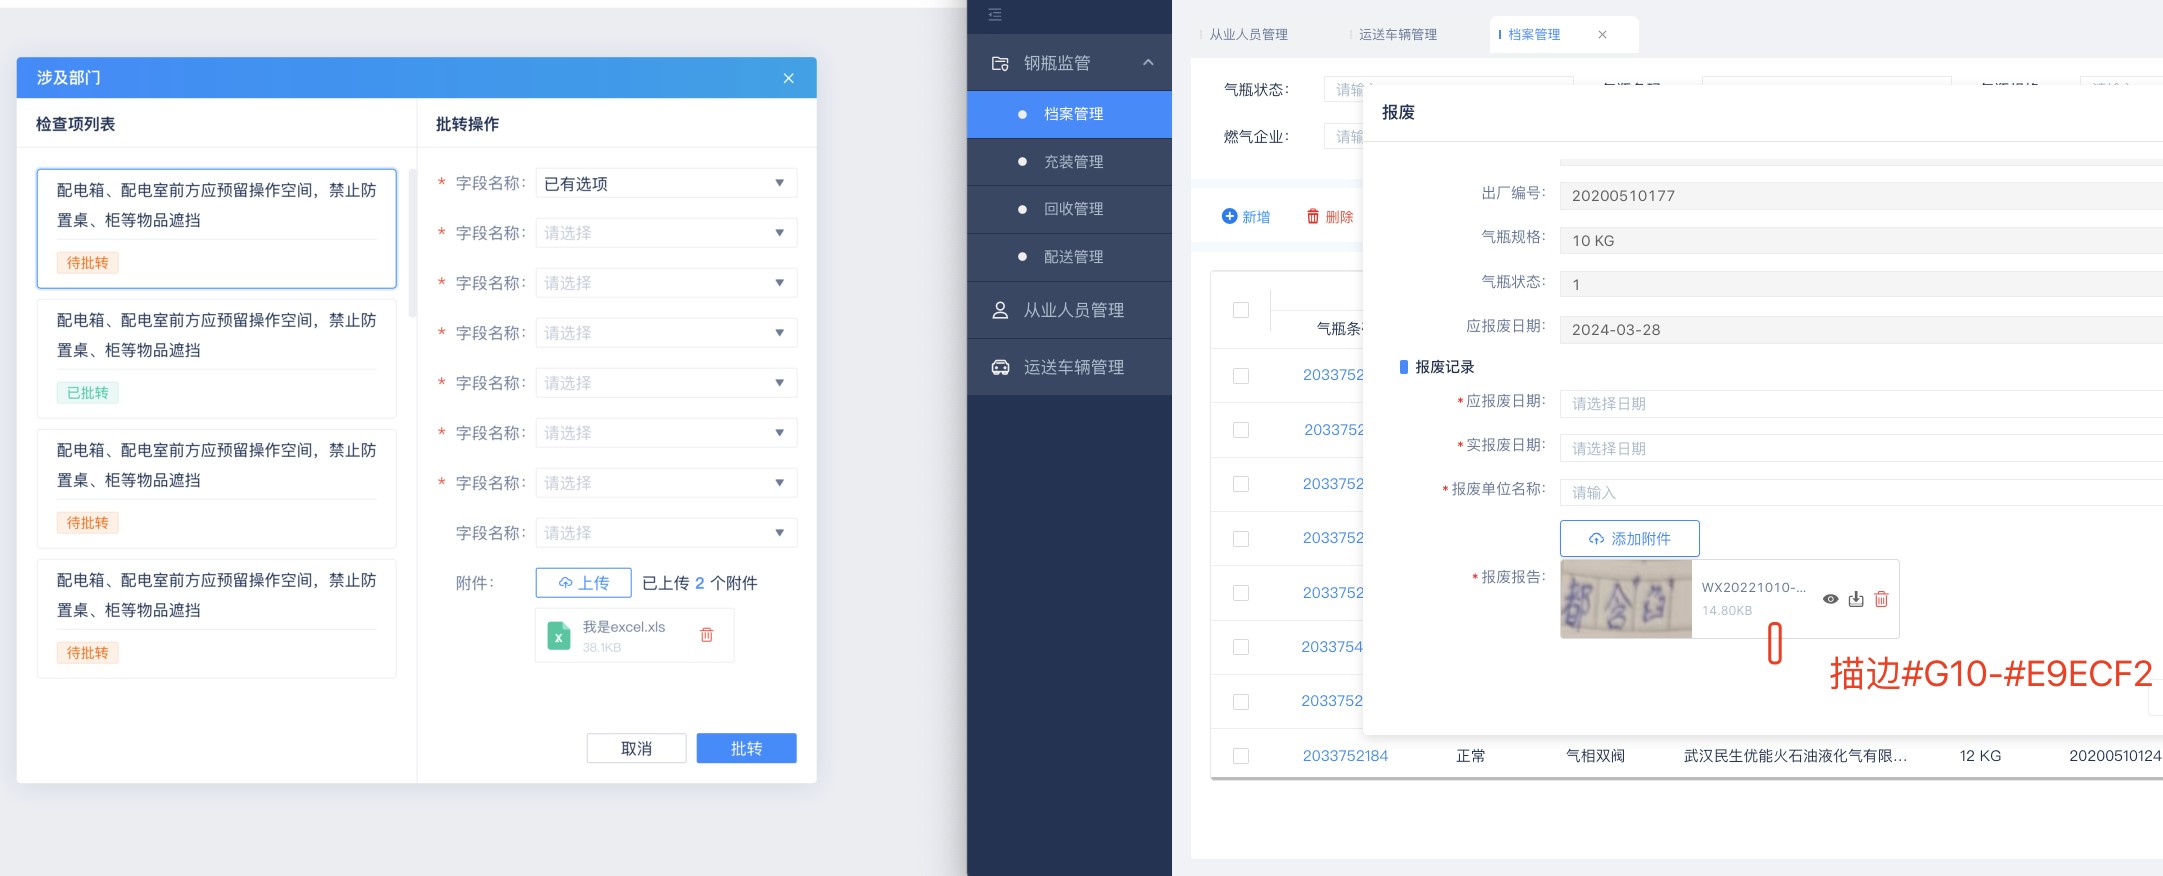
Task: Open the seventh 字段名称 dropdown
Action: pos(666,483)
